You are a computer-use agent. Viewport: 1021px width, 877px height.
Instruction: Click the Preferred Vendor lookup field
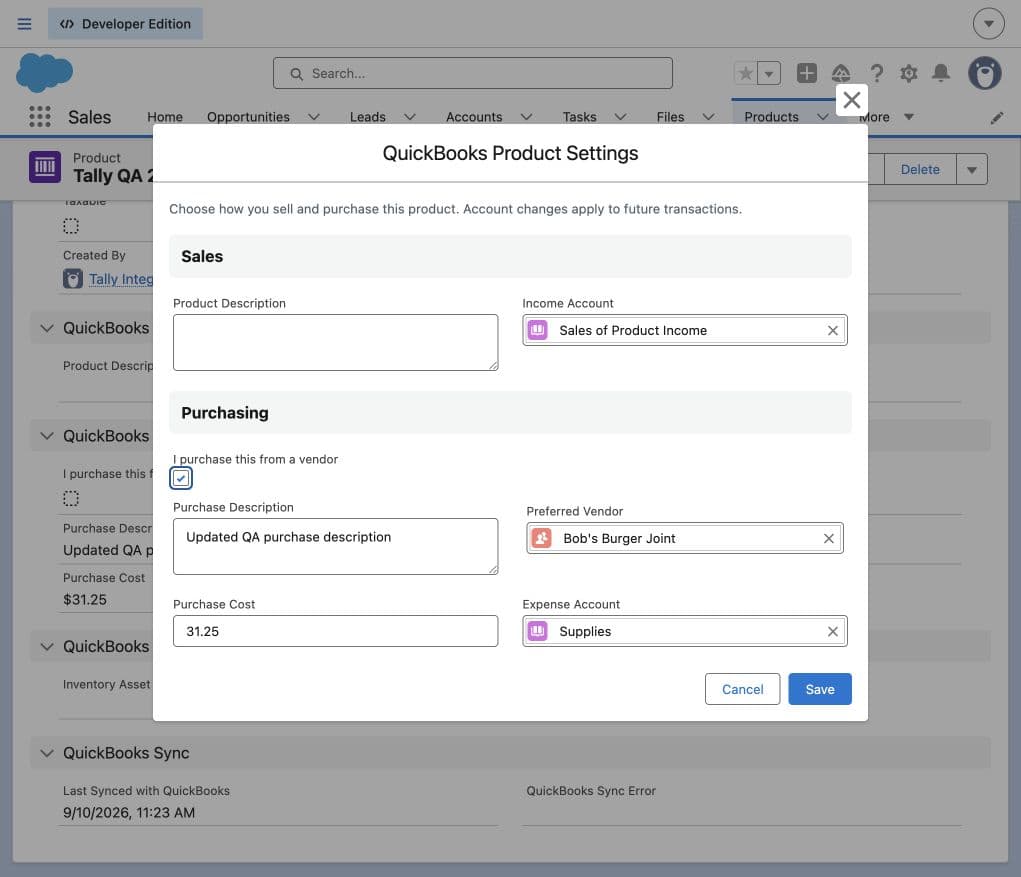pyautogui.click(x=684, y=538)
